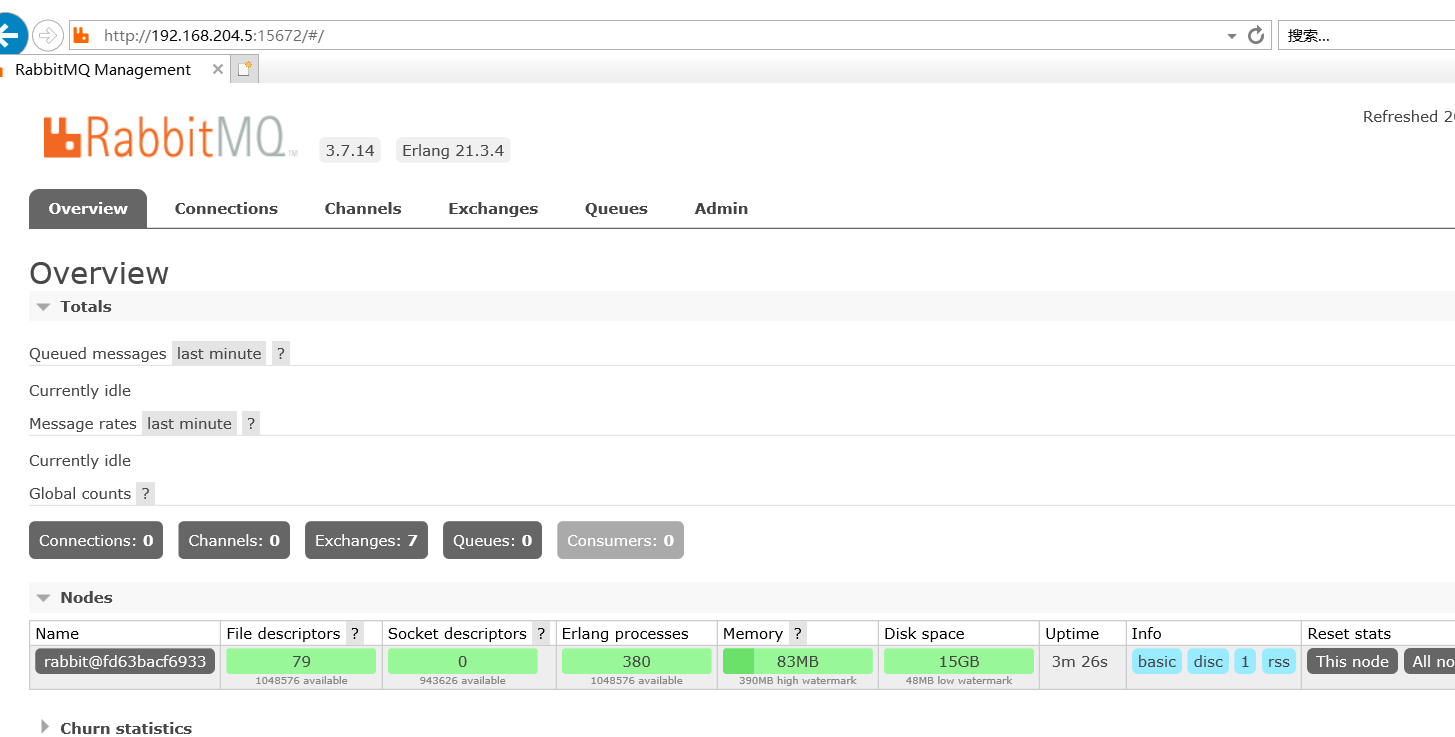
Task: Open the address bar history dropdown arrow
Action: [1232, 36]
